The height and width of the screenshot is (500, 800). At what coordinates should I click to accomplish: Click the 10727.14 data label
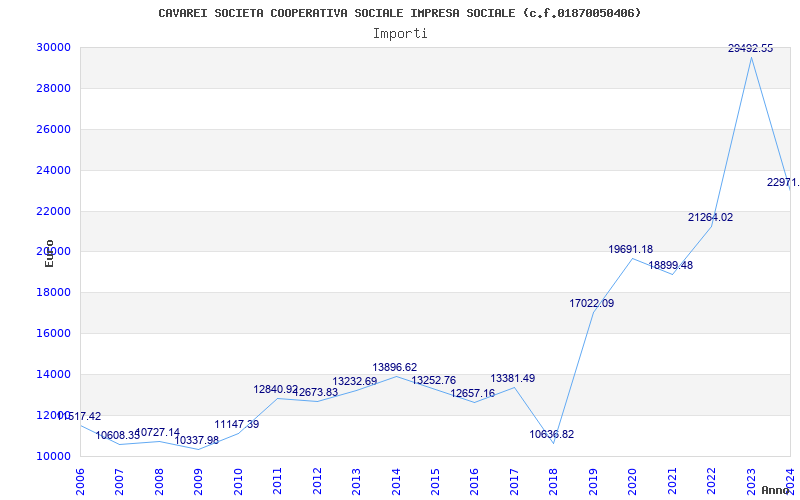[x=158, y=433]
